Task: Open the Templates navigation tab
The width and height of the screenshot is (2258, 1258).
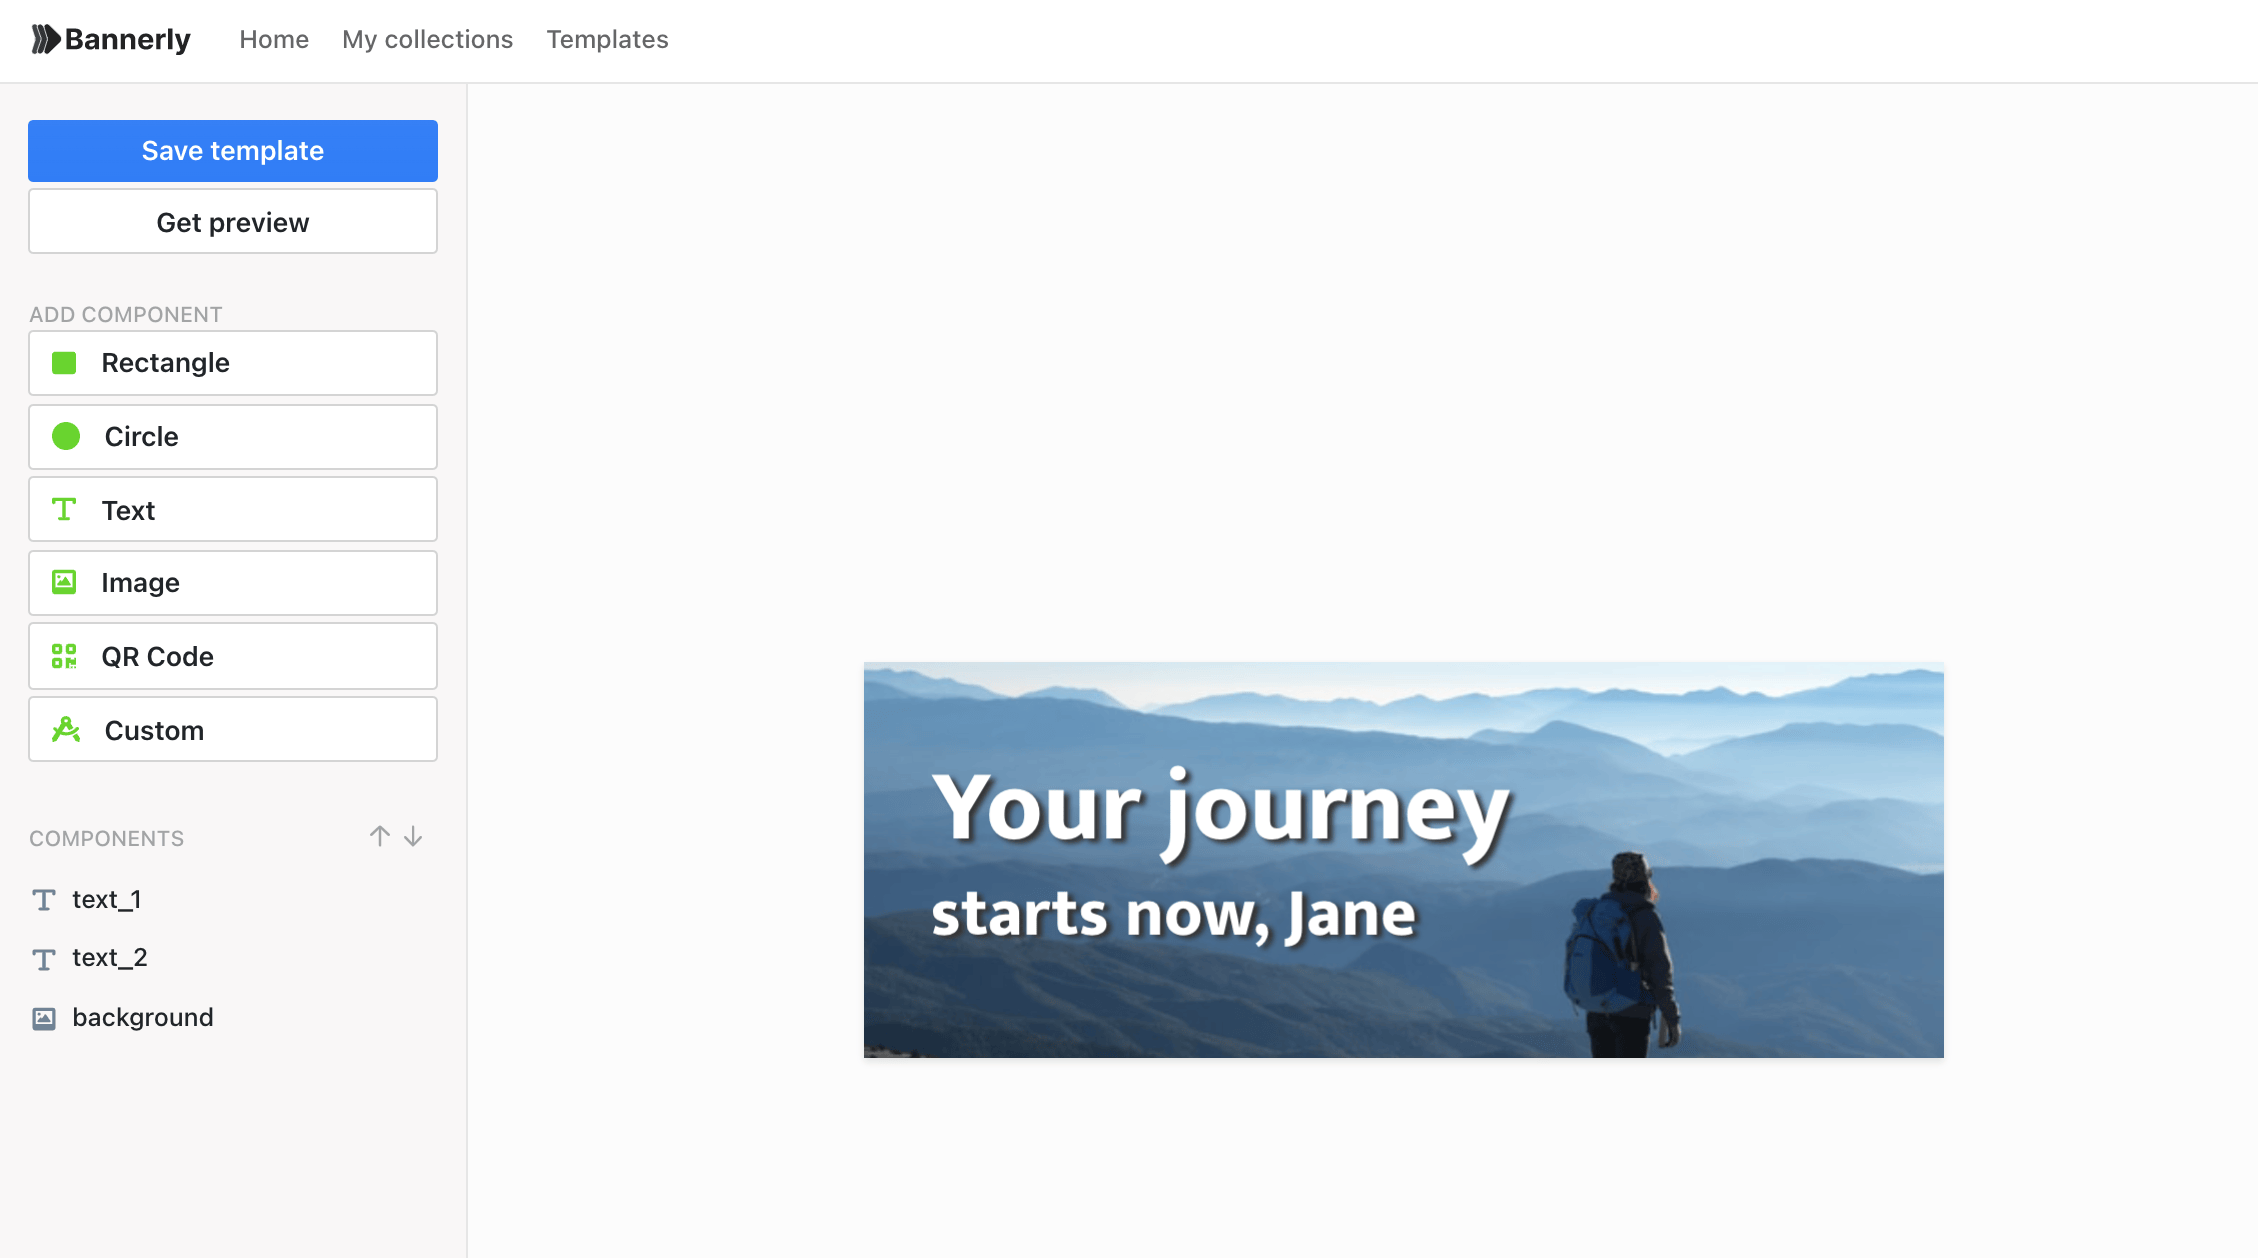Action: pos(606,39)
